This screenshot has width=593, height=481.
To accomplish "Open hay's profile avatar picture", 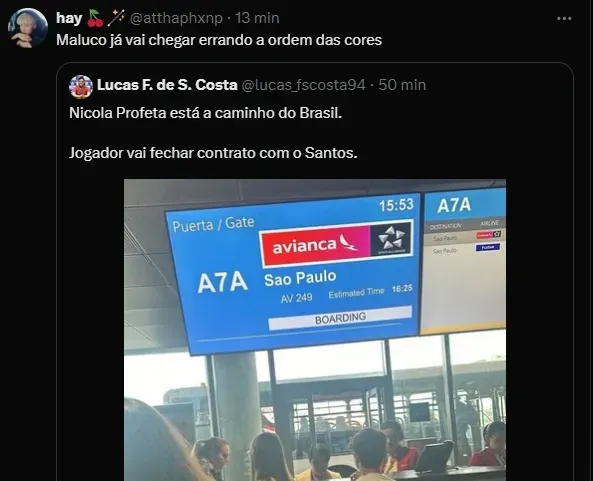I will point(28,28).
